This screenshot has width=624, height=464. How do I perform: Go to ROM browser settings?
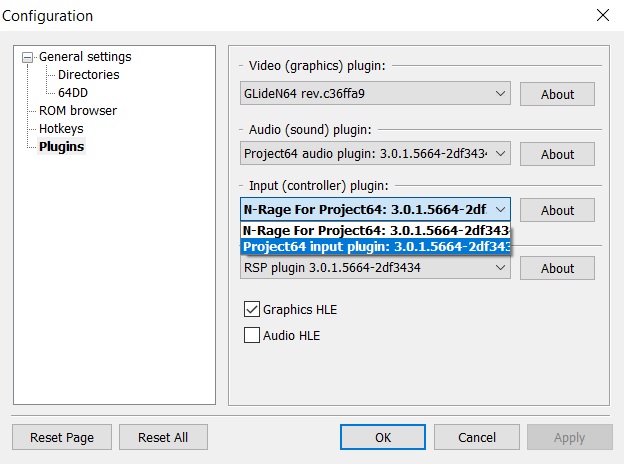click(78, 111)
